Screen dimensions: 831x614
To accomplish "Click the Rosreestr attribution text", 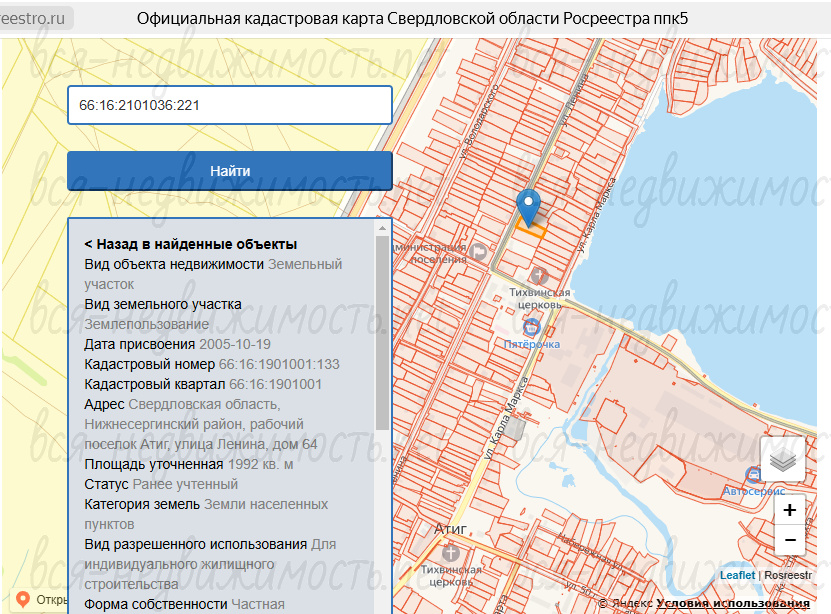I will [788, 575].
